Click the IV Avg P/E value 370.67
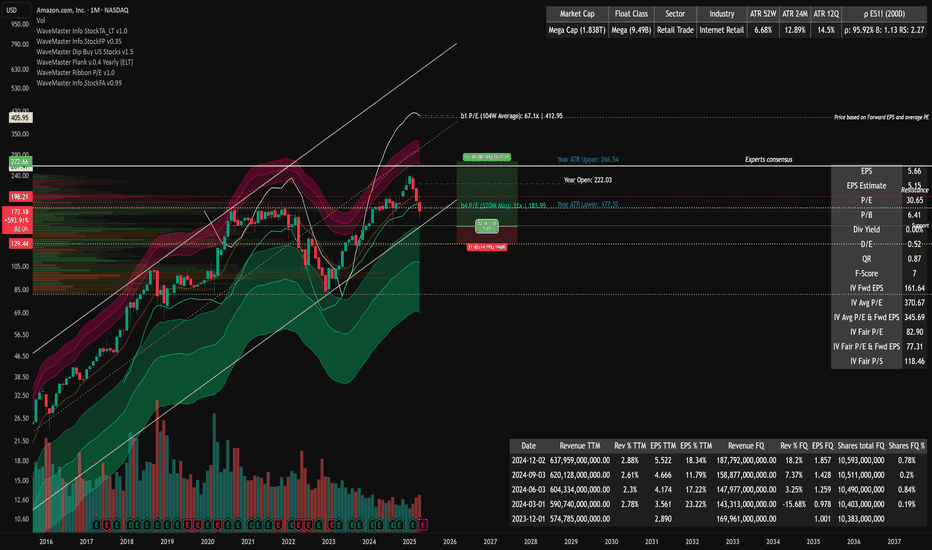Viewport: 932px width, 550px height. pyautogui.click(x=915, y=303)
